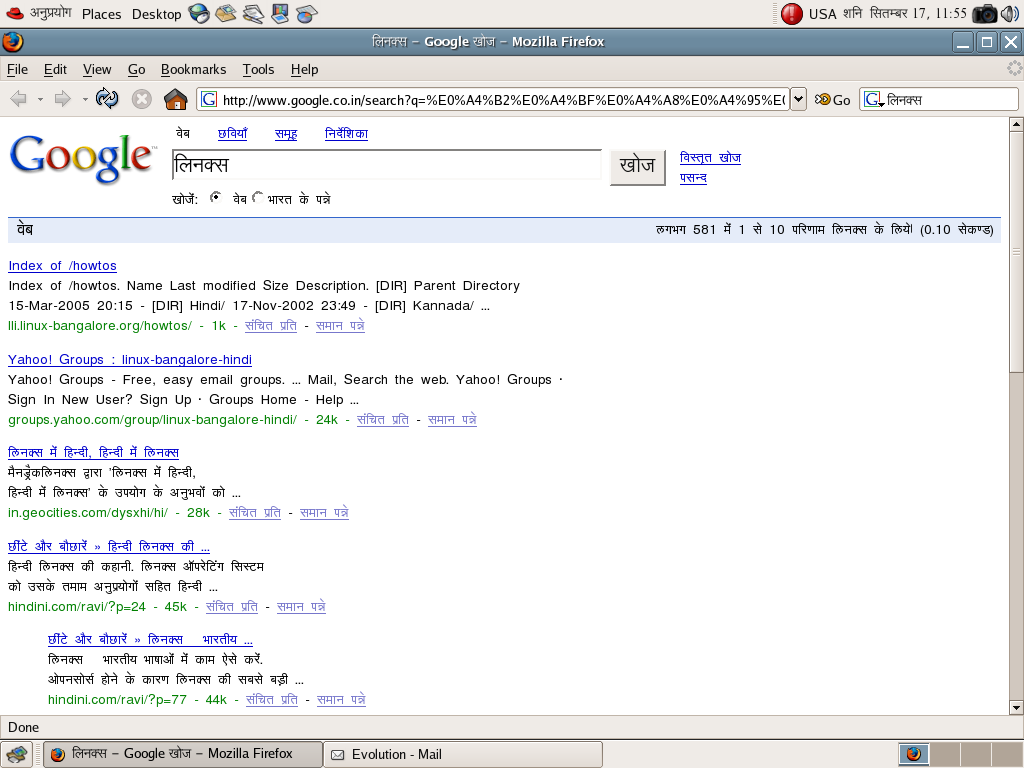1024x768 pixels.
Task: Click the red update alert icon
Action: (792, 14)
